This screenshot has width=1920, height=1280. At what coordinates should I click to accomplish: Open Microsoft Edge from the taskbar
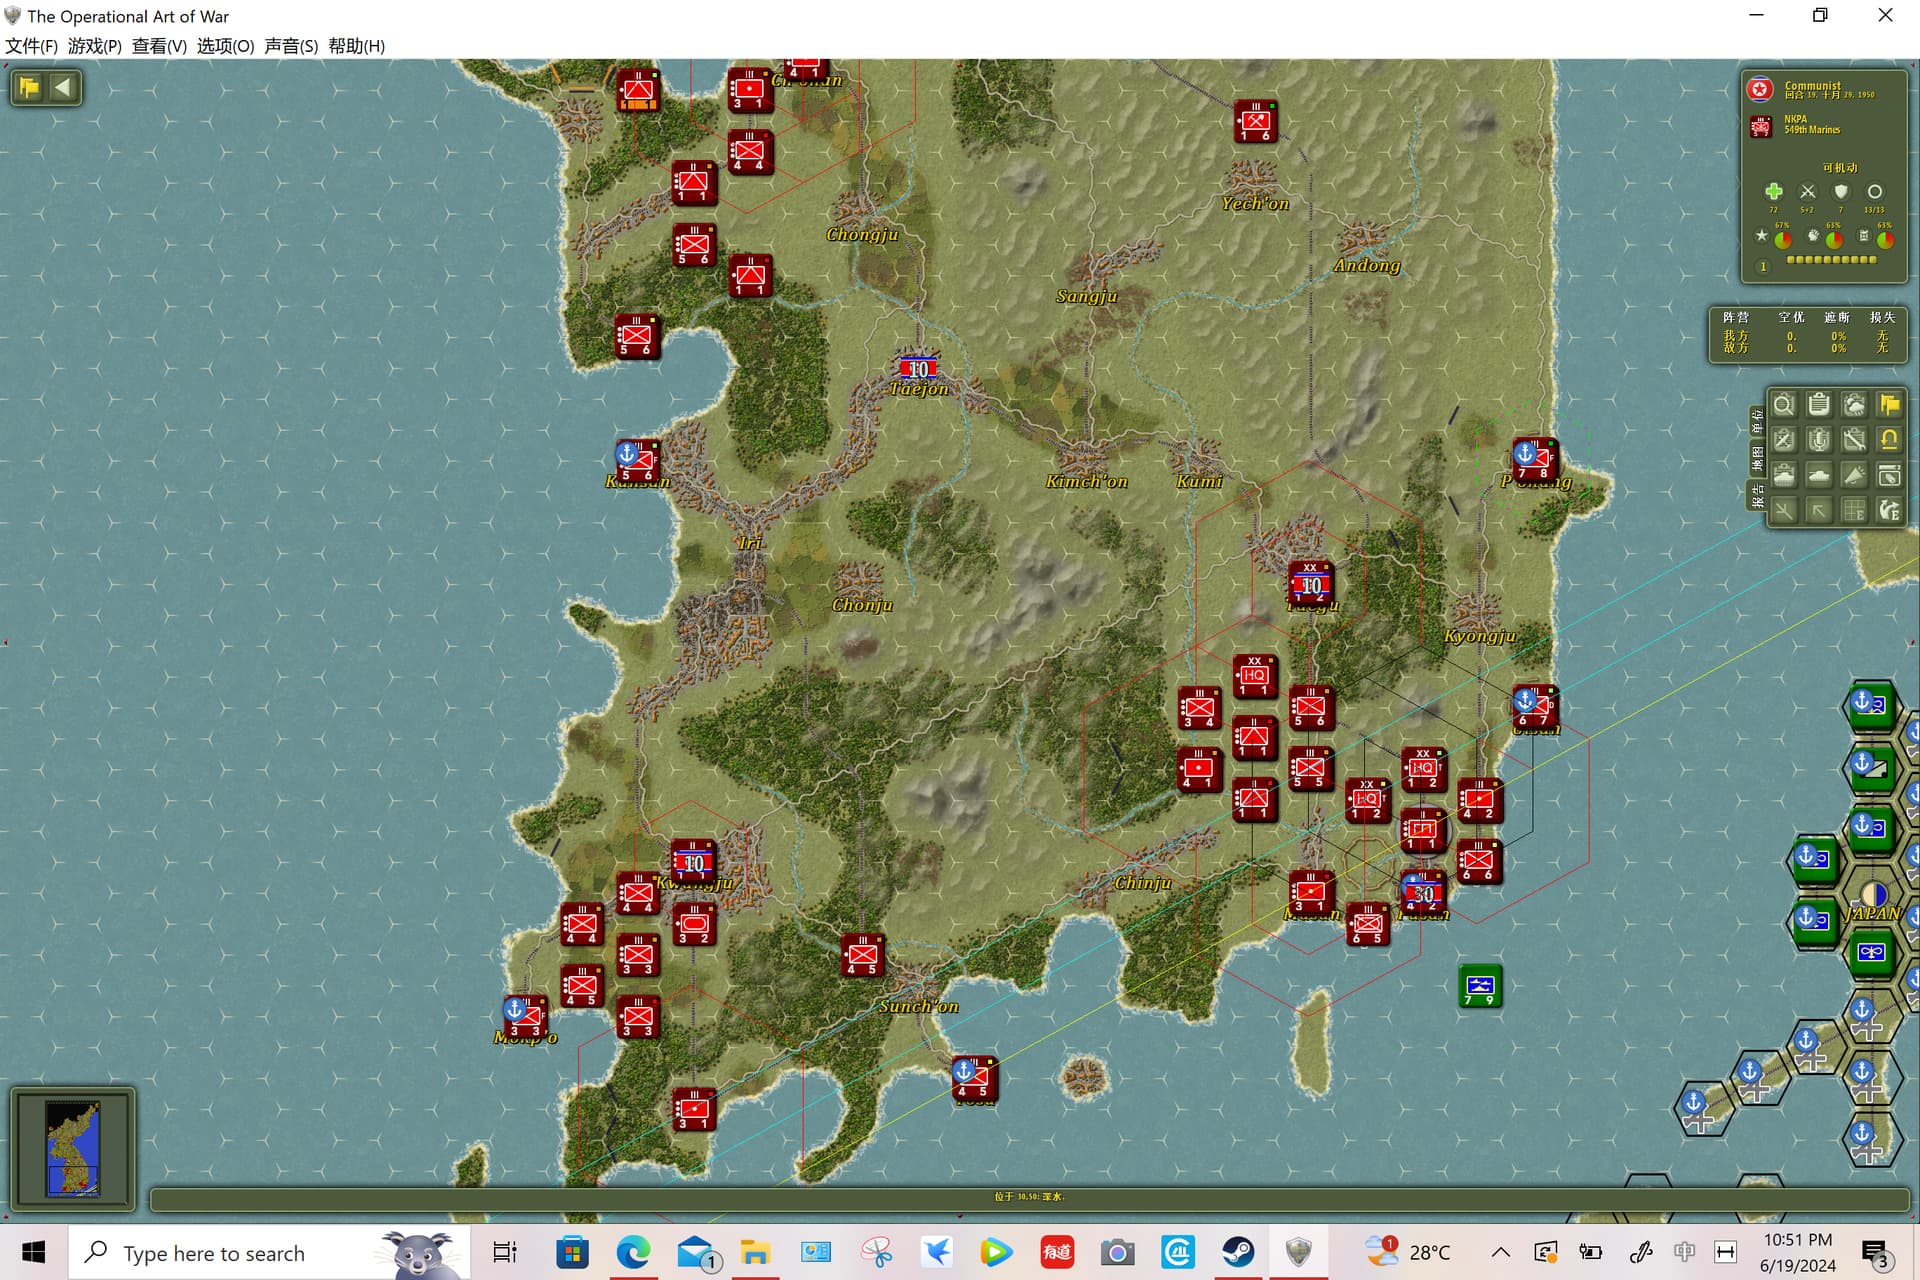click(x=633, y=1252)
